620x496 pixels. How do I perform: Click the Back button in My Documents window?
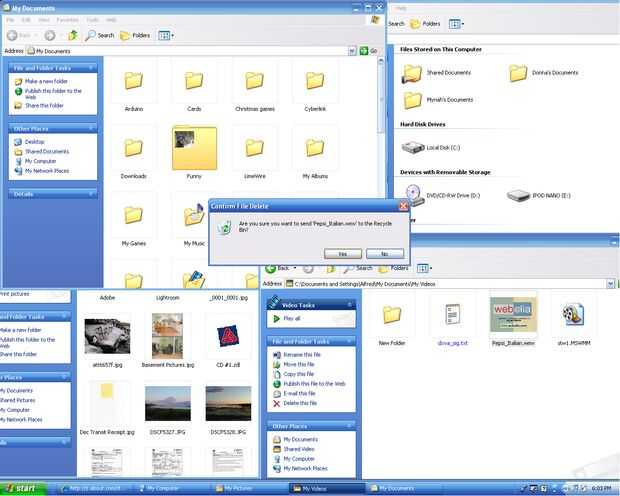coord(19,36)
